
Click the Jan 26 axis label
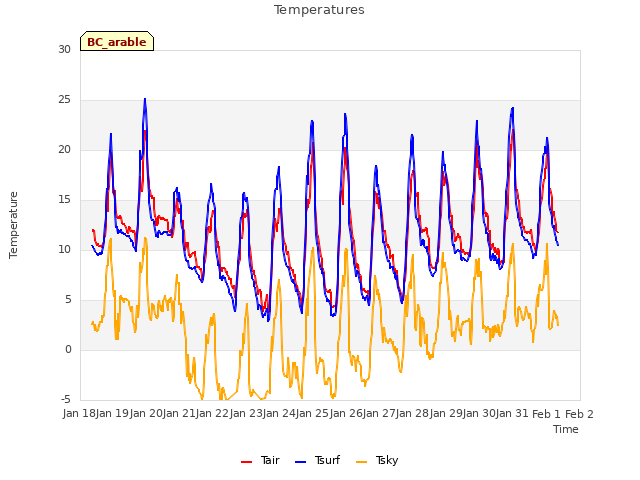346,414
